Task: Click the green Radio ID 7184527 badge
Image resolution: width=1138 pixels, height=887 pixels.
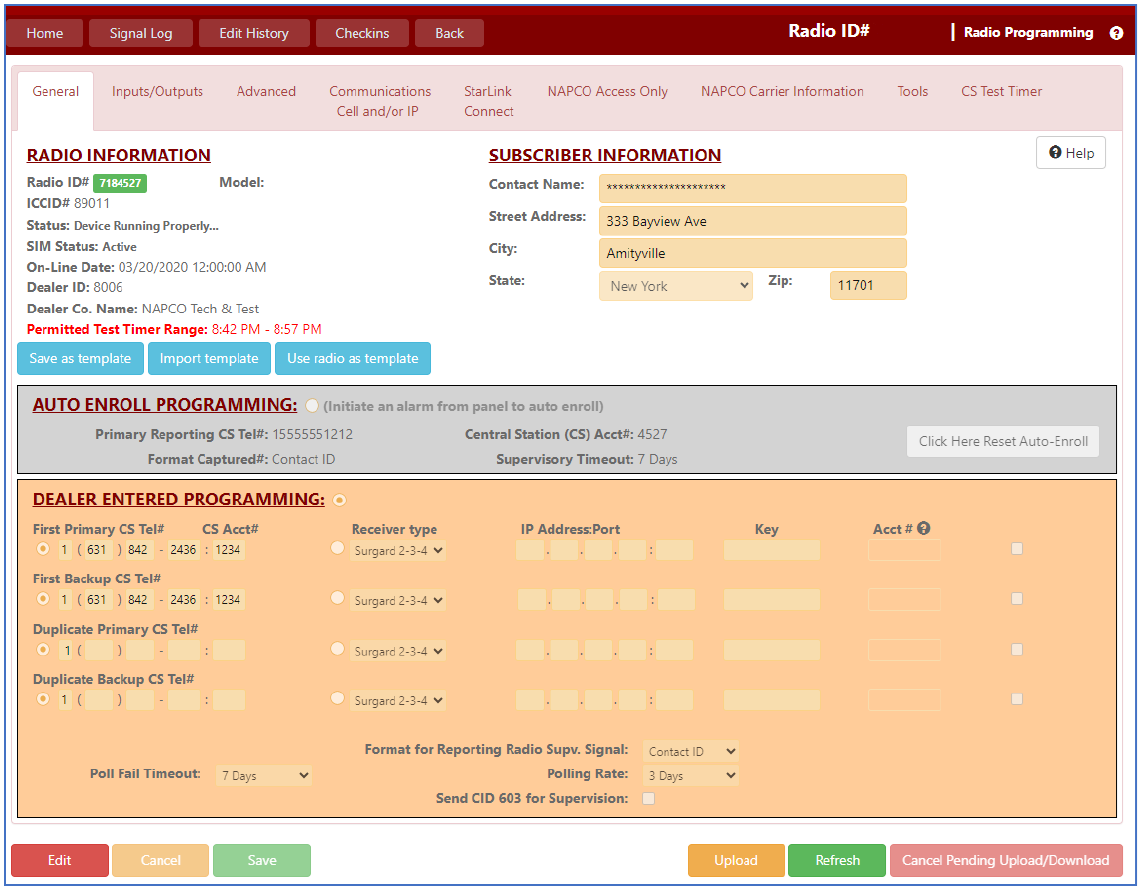Action: point(120,183)
